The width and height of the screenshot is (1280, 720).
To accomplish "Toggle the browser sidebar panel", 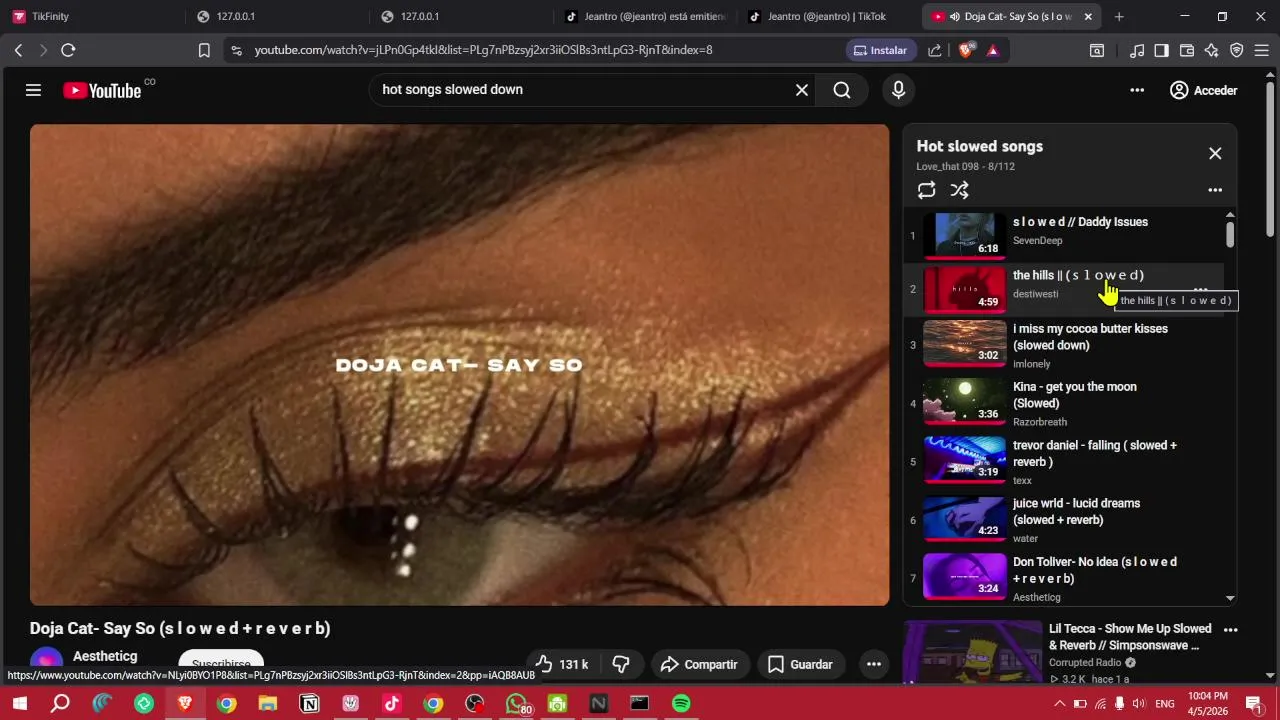I will click(1161, 50).
